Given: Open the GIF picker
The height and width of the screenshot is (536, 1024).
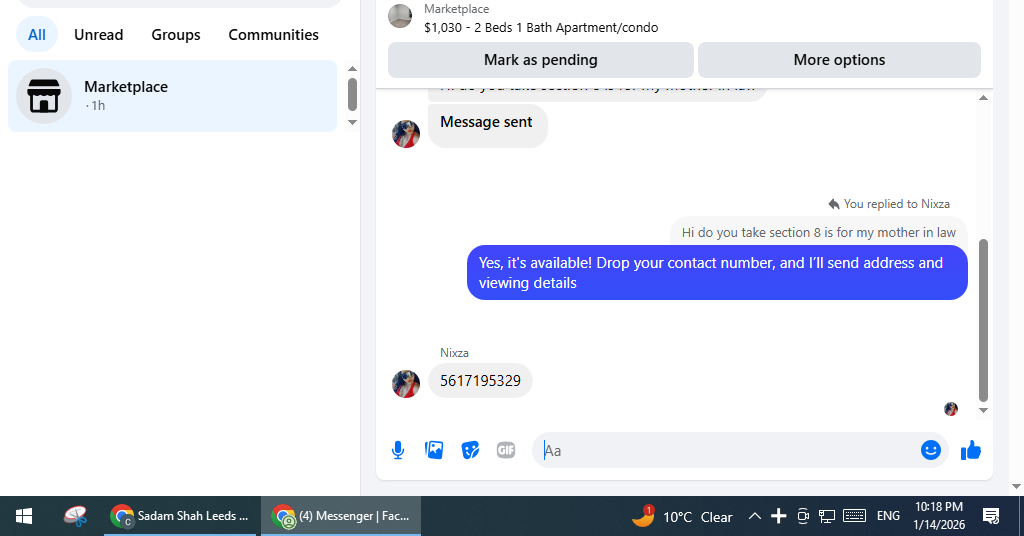Looking at the screenshot, I should [506, 450].
